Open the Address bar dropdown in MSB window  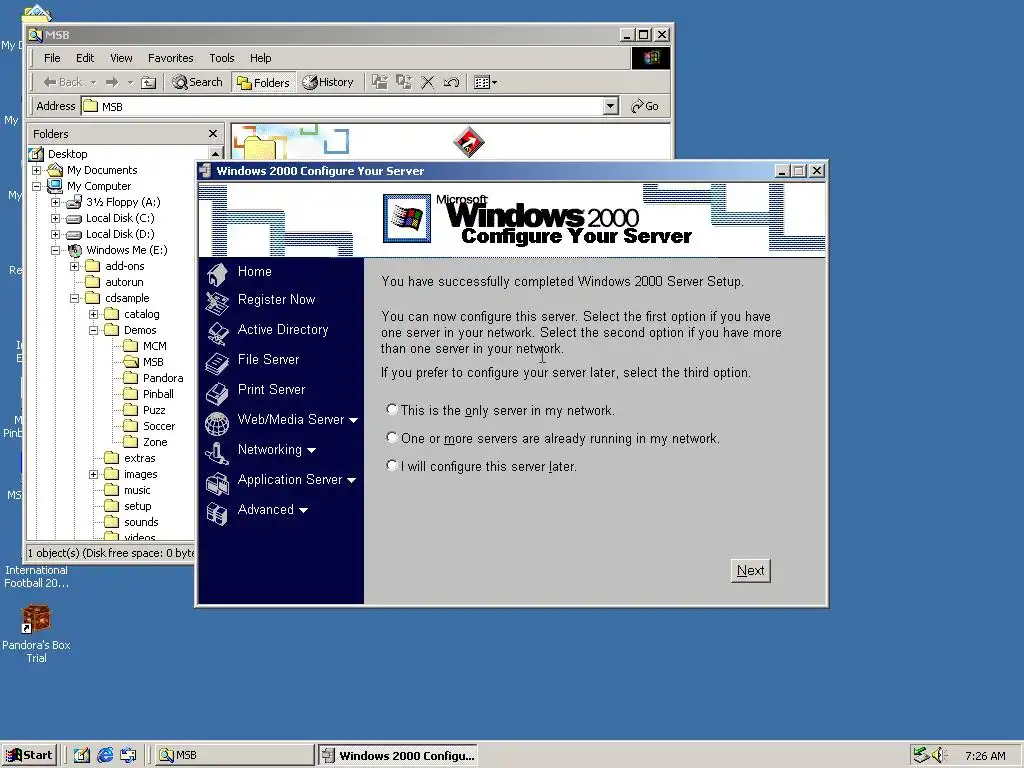(611, 106)
